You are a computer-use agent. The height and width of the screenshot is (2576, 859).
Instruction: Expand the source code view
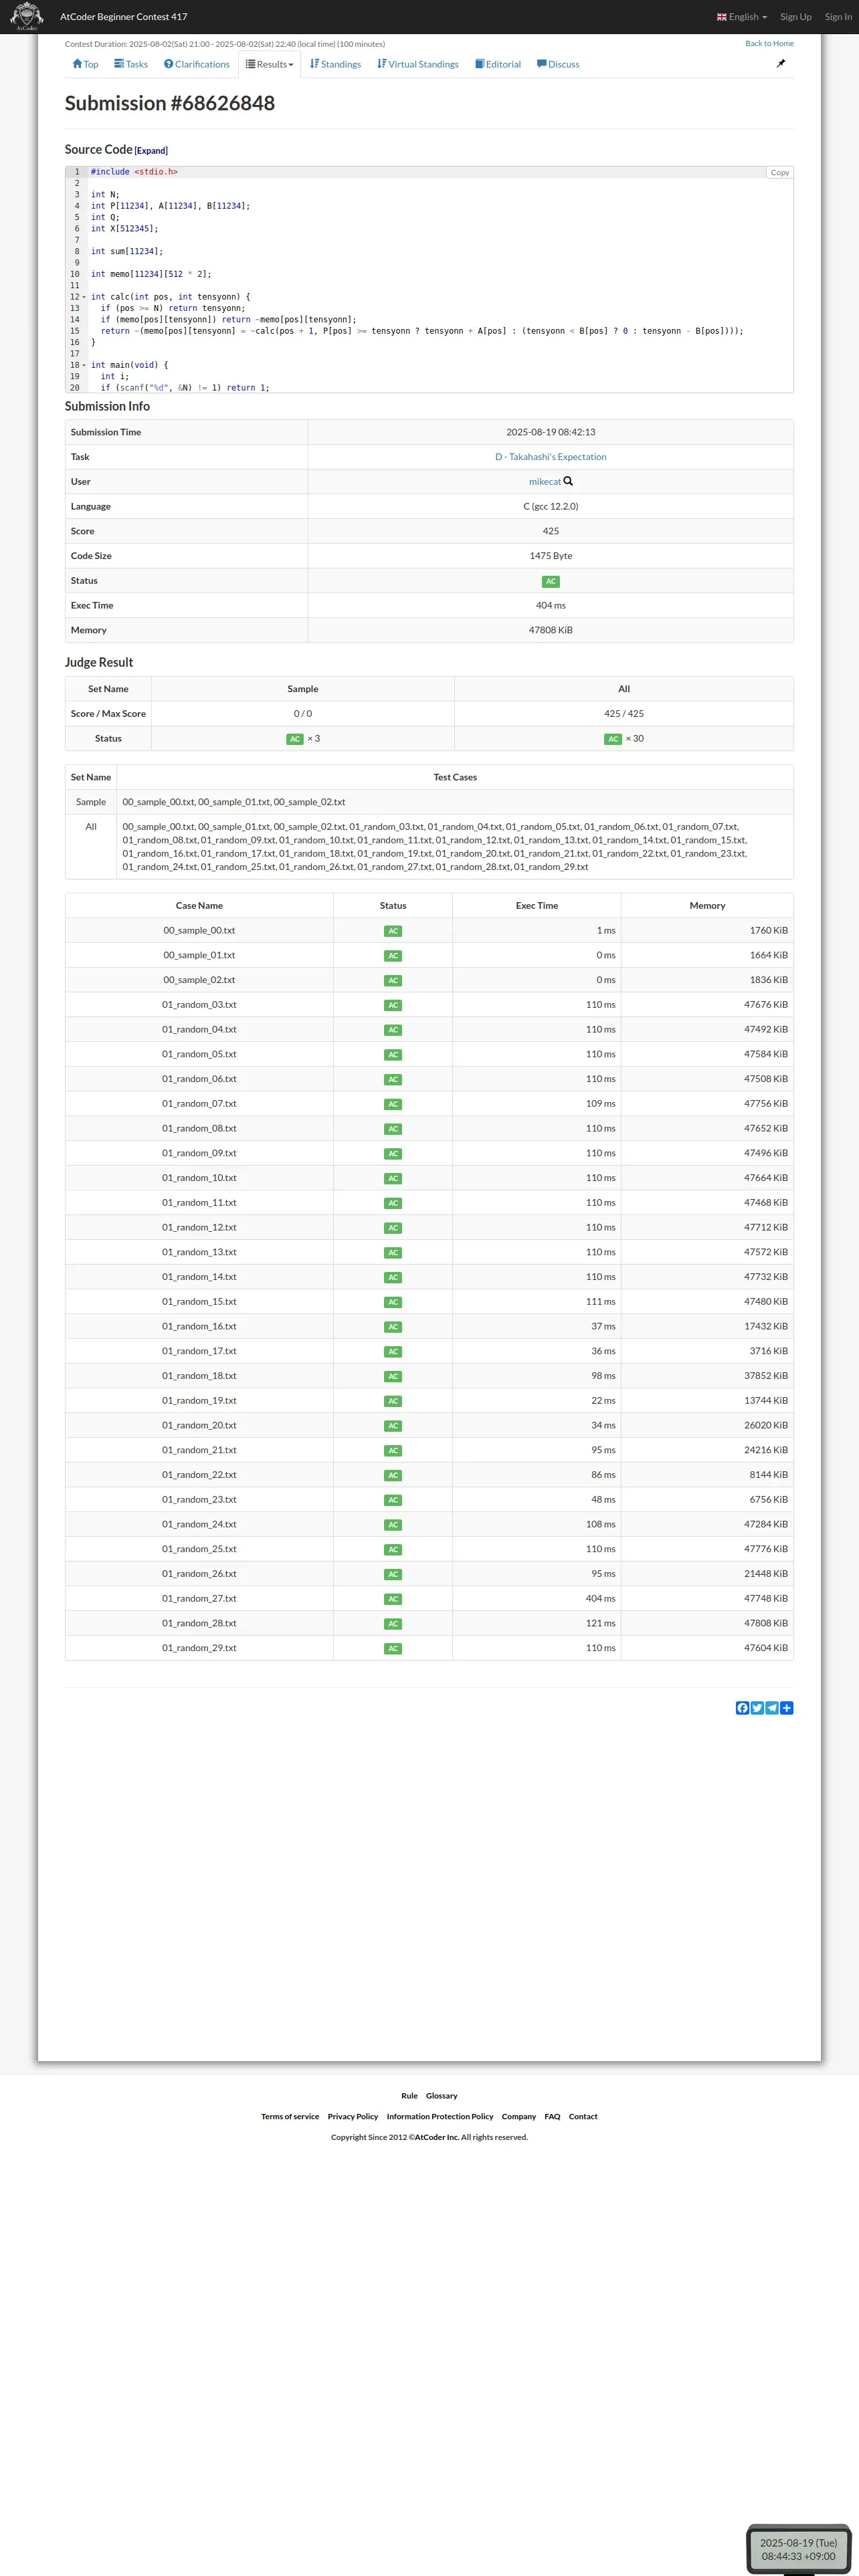[151, 151]
